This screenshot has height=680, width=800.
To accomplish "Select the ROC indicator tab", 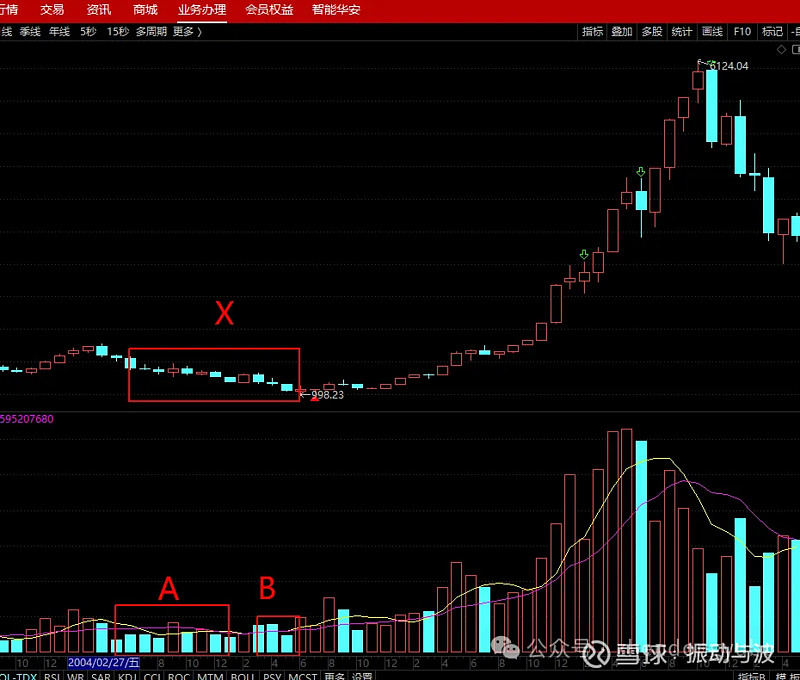I will 179,676.
